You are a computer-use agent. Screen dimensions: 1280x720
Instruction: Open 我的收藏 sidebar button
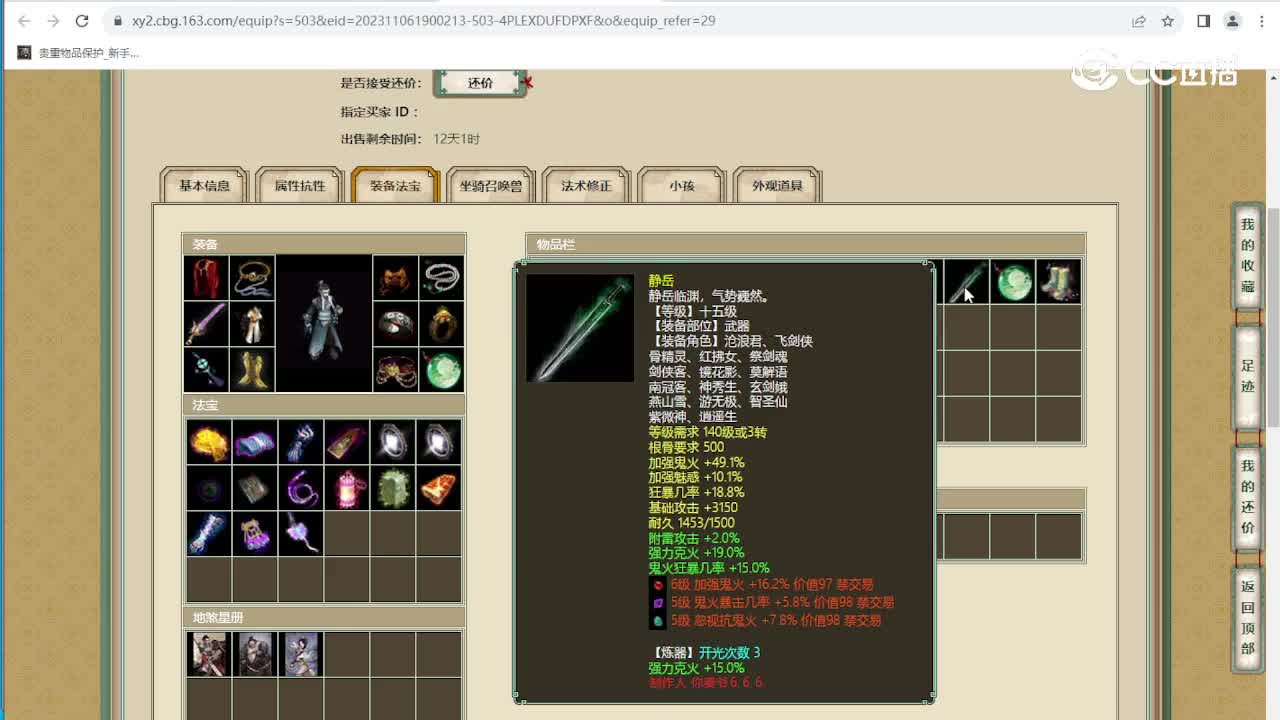coord(1247,256)
